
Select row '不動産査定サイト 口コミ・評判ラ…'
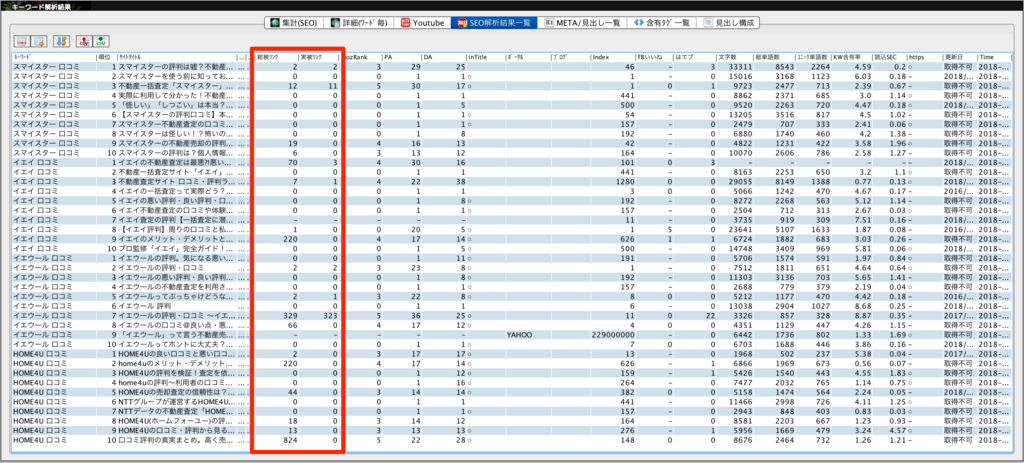[511, 181]
